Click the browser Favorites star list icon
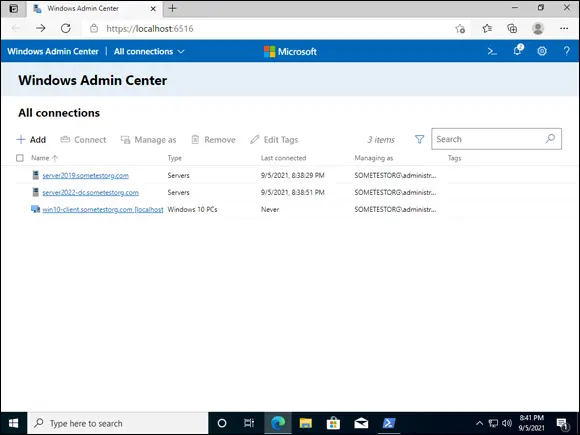Viewport: 580px width, 435px height. [x=487, y=28]
